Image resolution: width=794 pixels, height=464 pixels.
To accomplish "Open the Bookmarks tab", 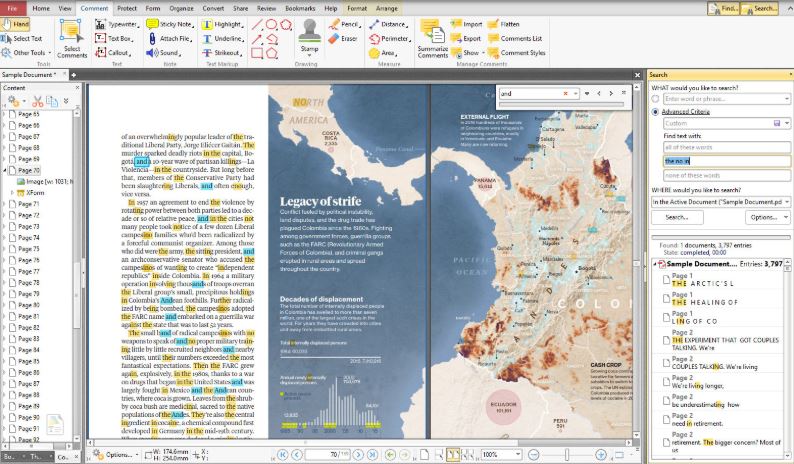I will coord(300,8).
